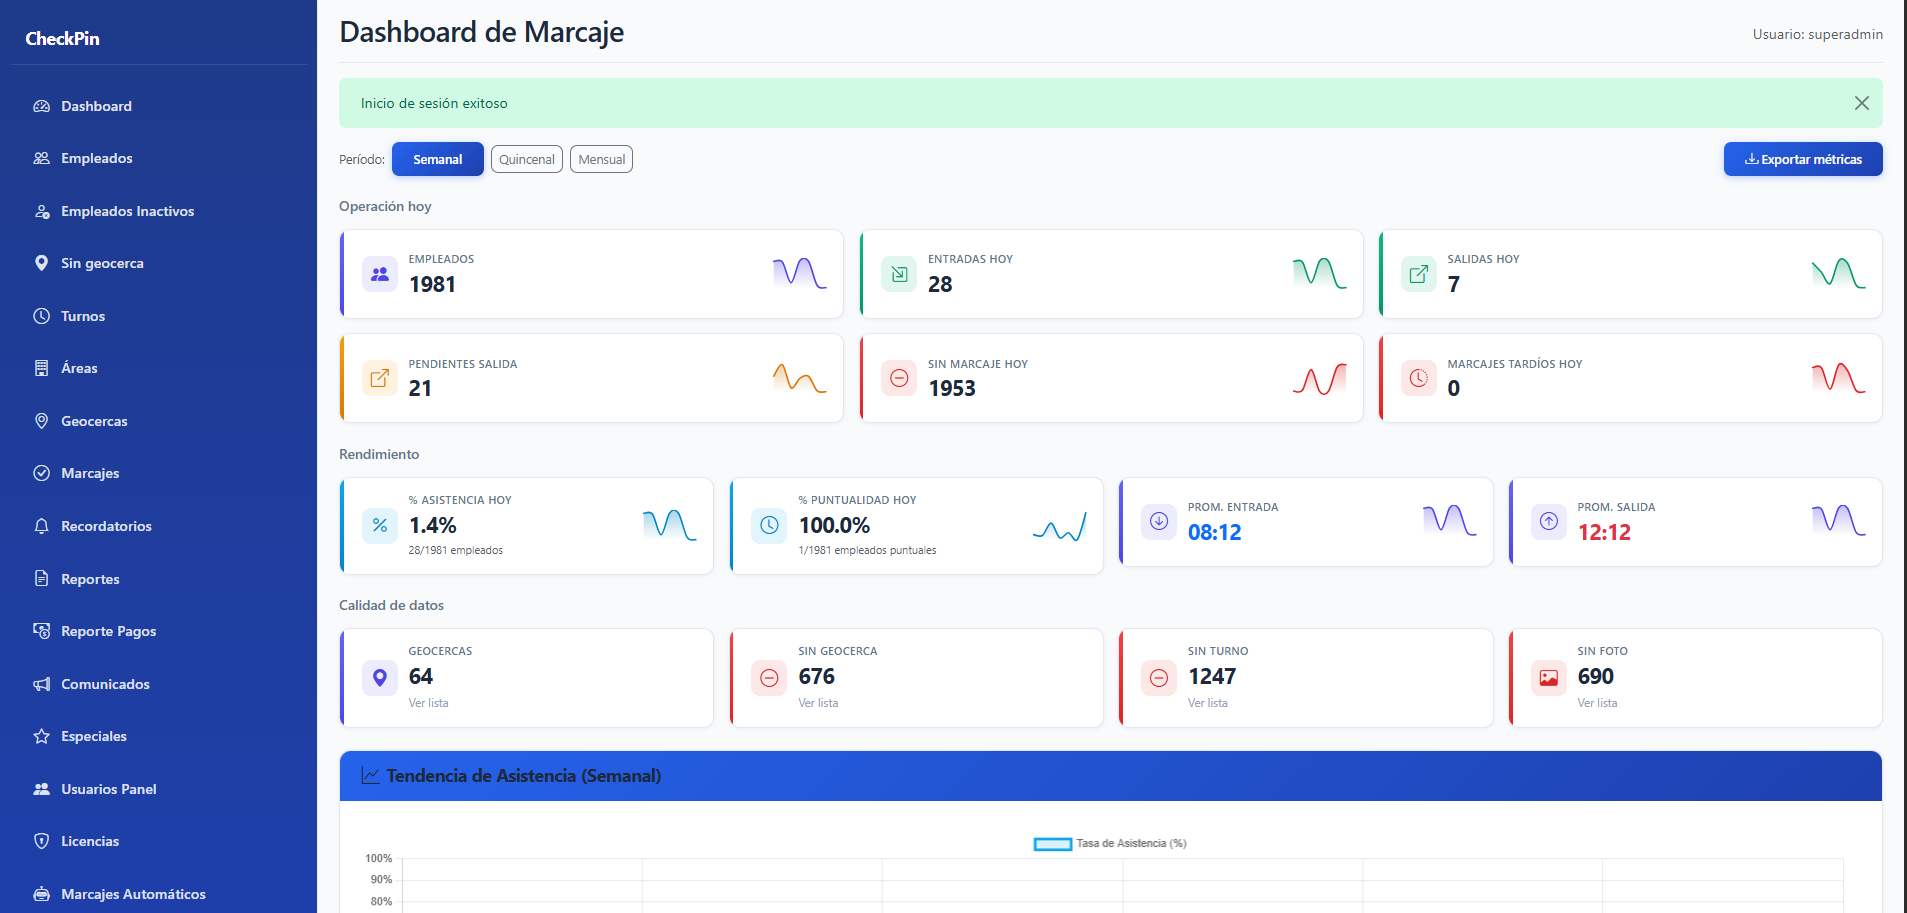
Task: Click the Turnos clock icon
Action: [x=41, y=316]
